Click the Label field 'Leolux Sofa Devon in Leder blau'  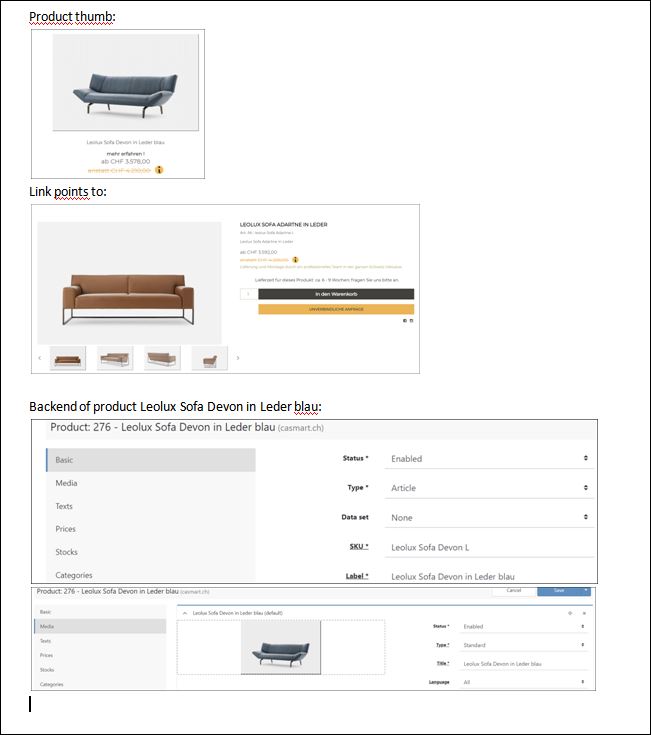(x=489, y=576)
